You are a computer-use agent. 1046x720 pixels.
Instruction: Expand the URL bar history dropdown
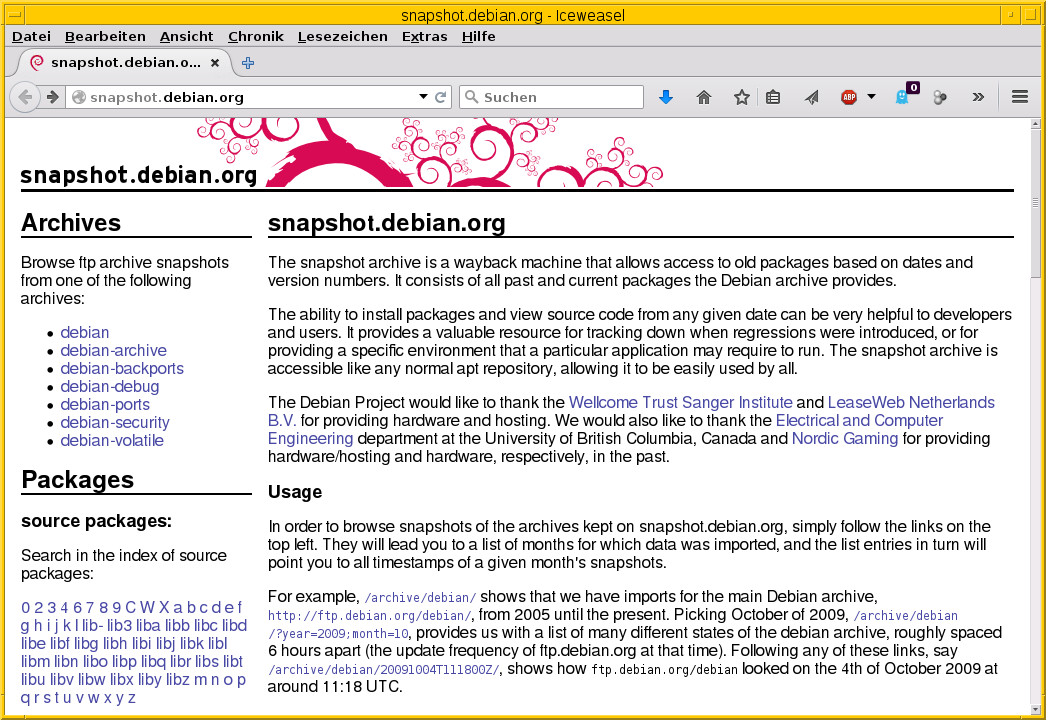coord(423,97)
